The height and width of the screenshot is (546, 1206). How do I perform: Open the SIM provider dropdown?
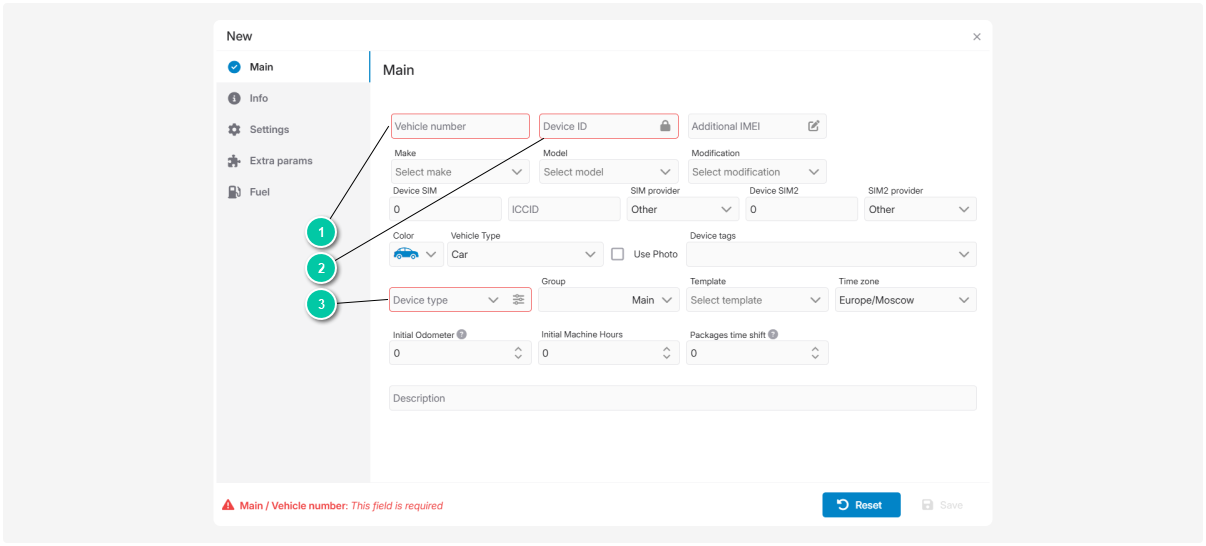point(683,209)
